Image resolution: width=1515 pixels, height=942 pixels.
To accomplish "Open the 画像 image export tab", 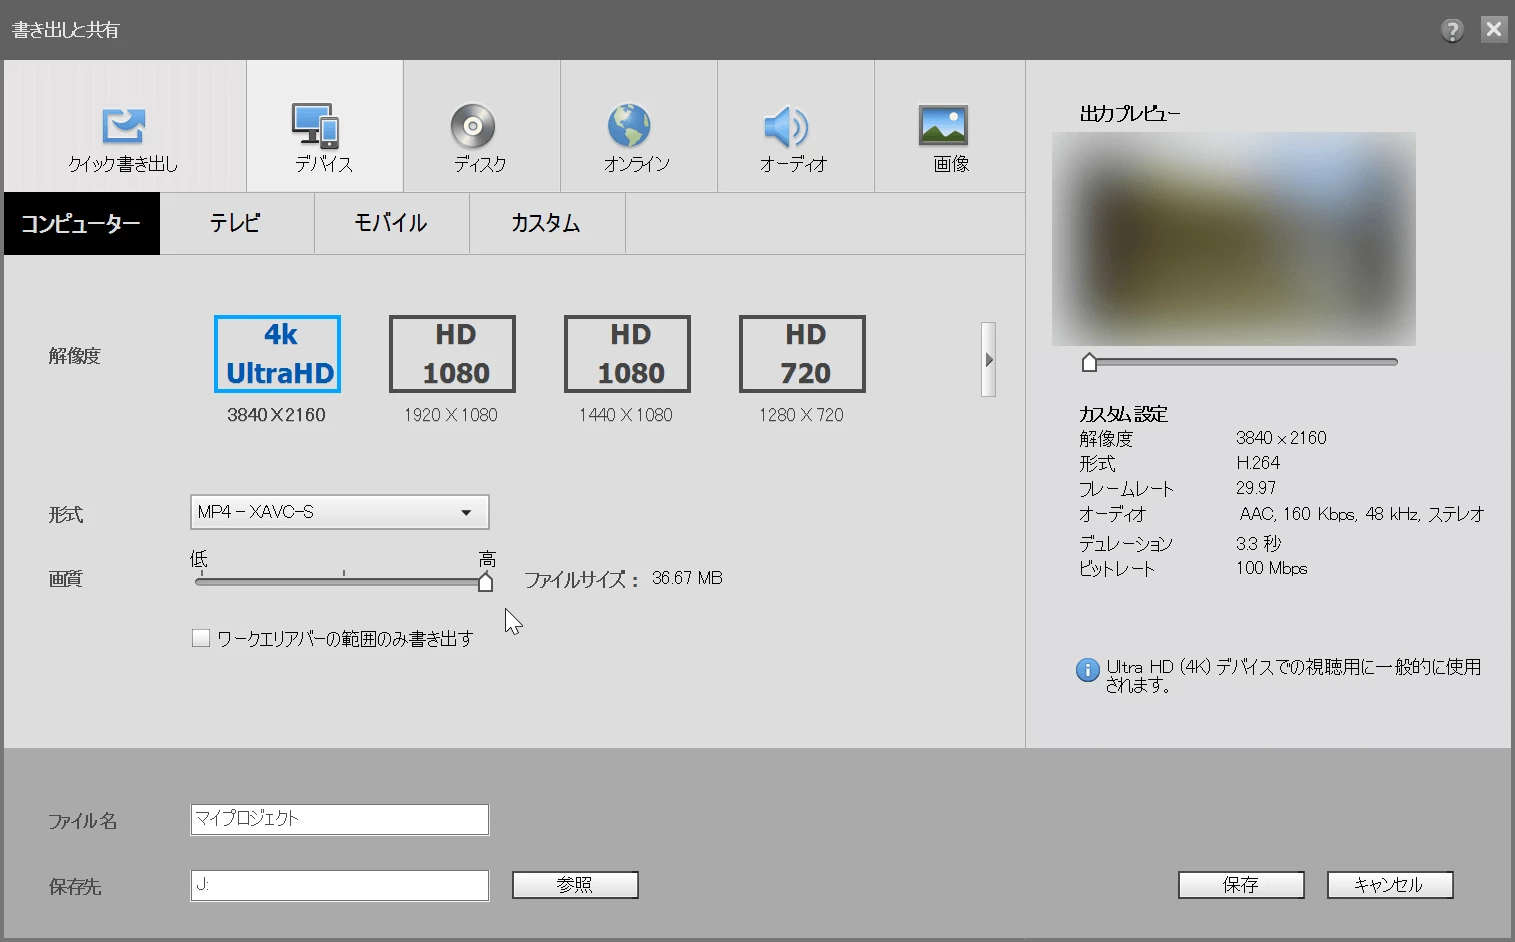I will [950, 126].
